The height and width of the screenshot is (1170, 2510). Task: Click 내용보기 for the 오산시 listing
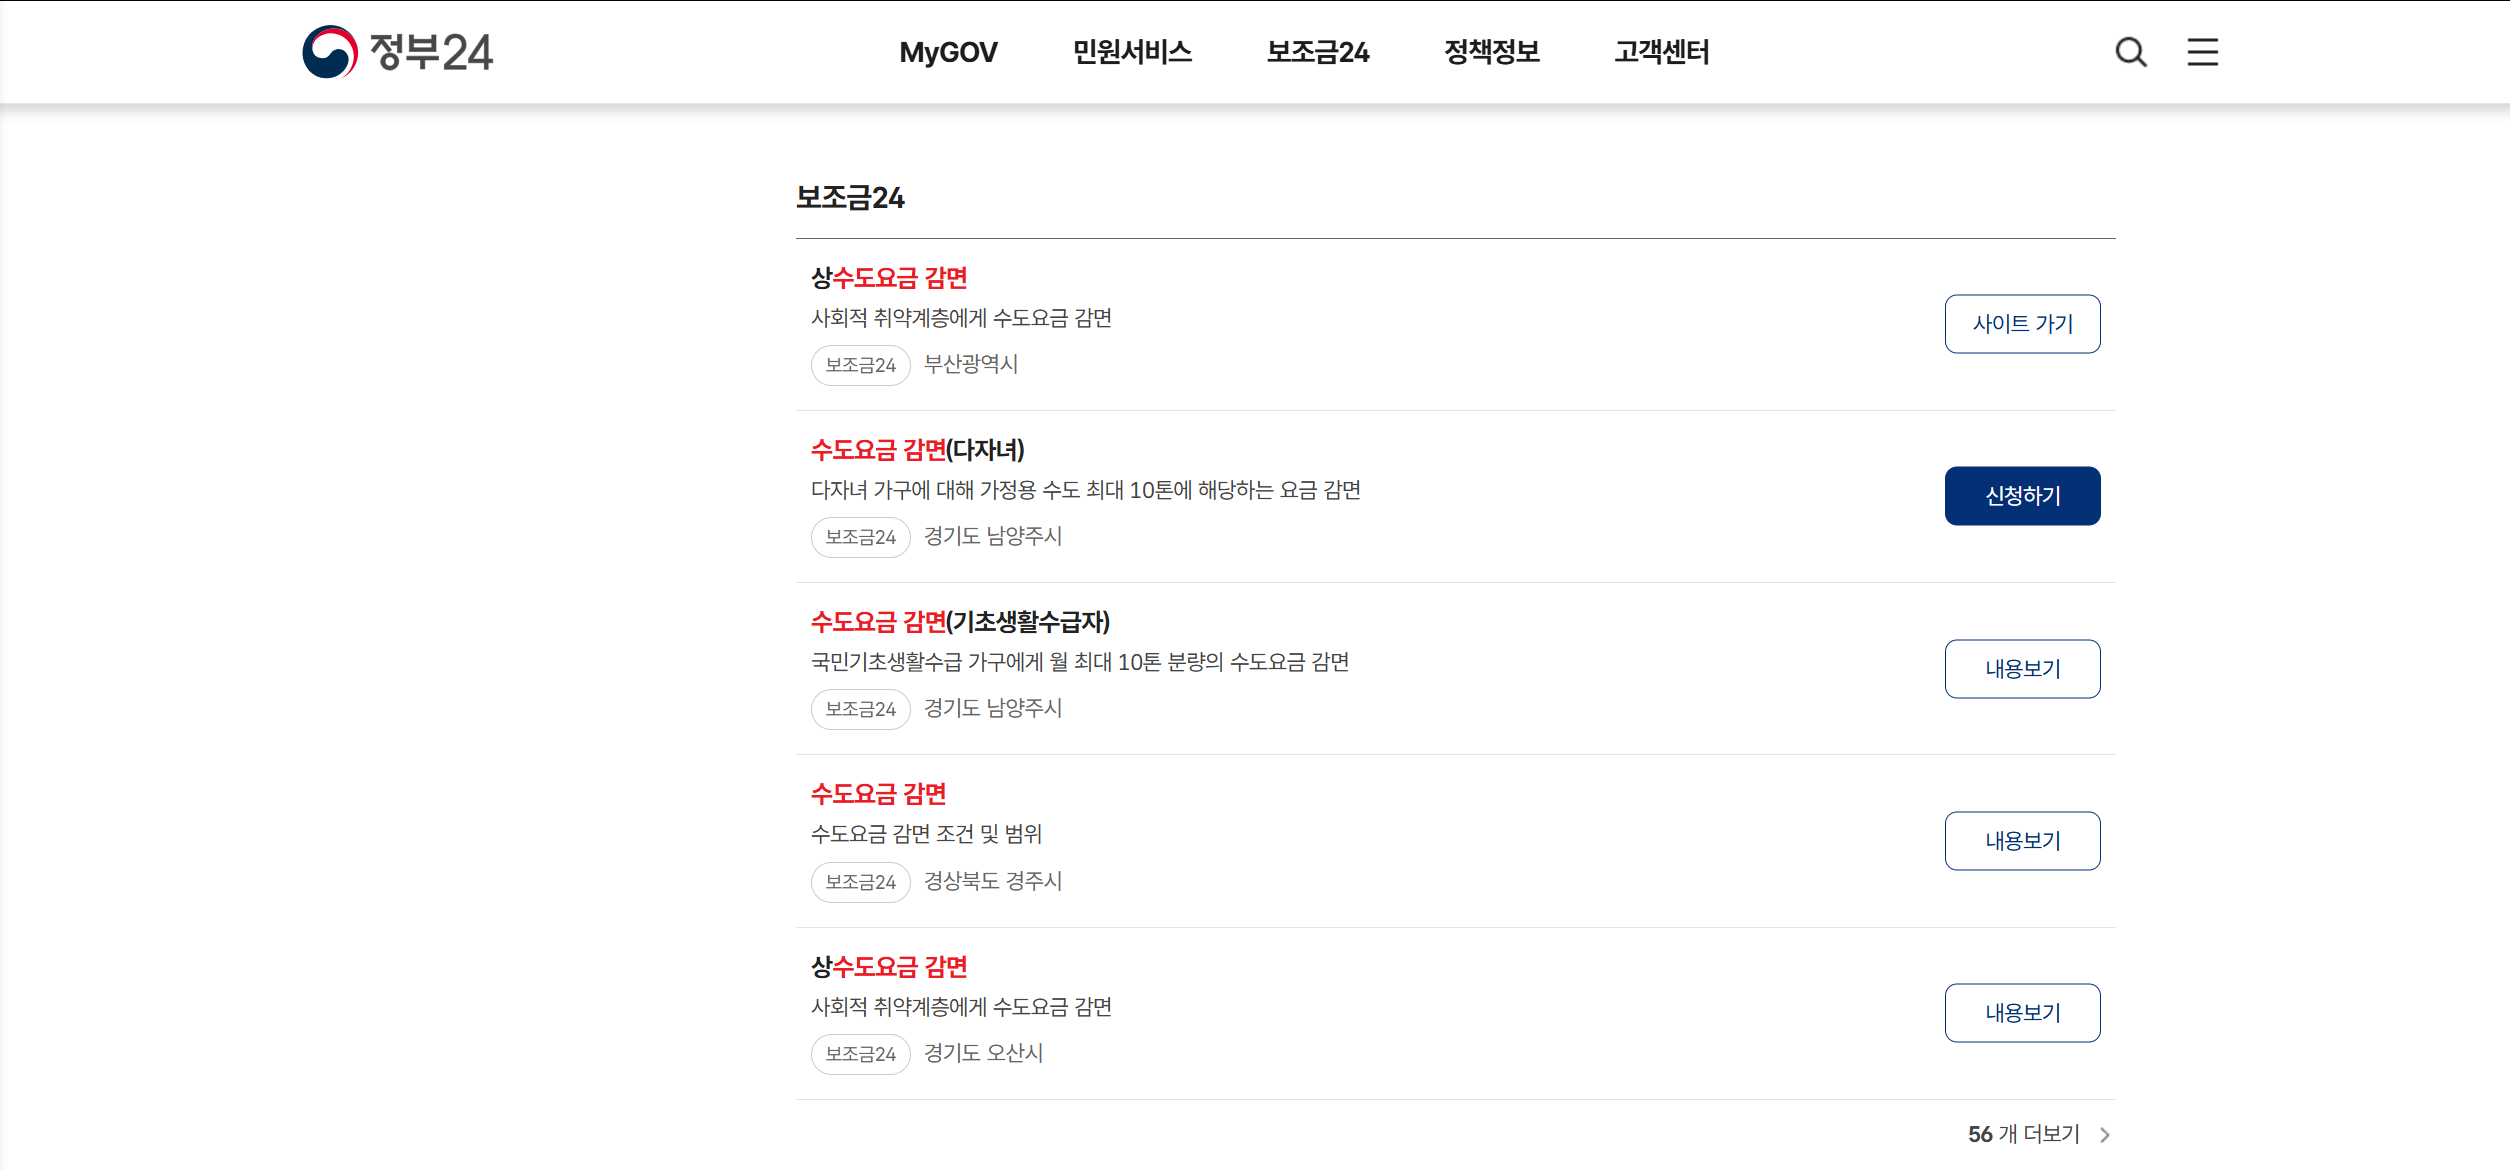[2022, 1012]
